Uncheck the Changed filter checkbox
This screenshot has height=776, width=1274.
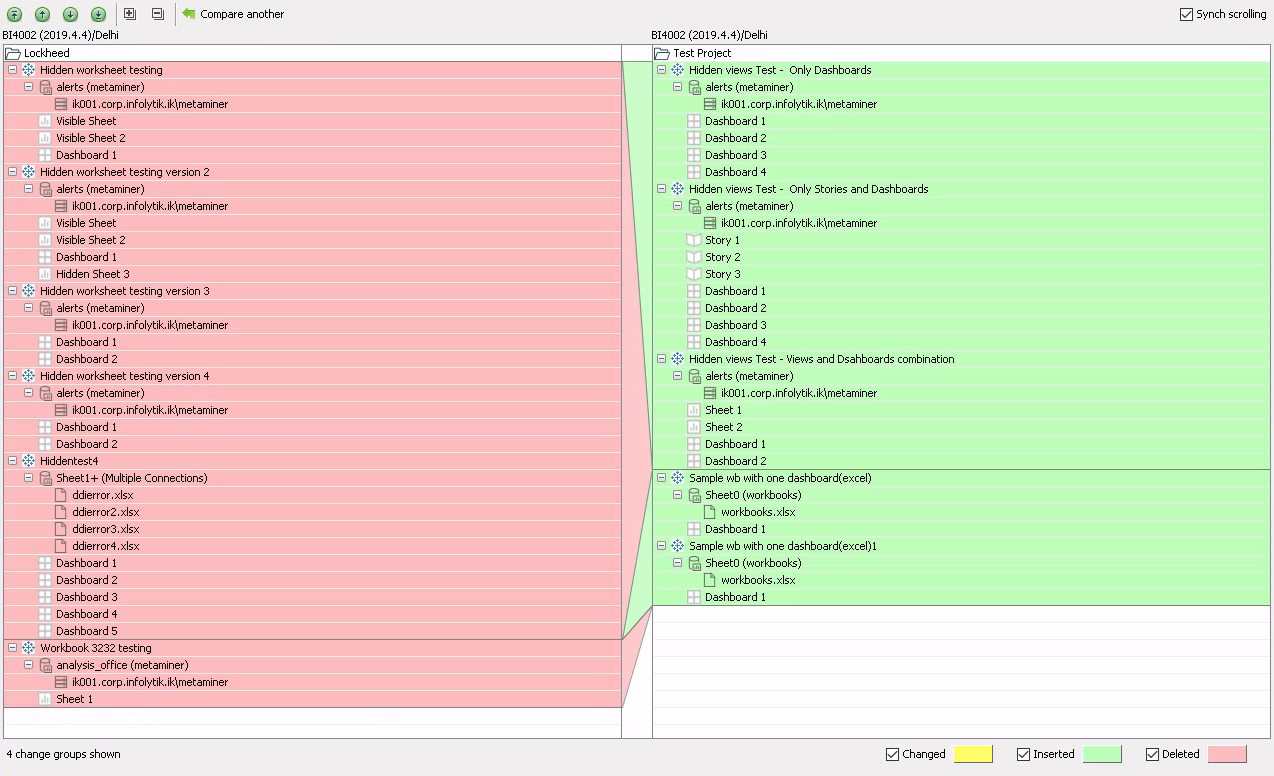pyautogui.click(x=893, y=754)
